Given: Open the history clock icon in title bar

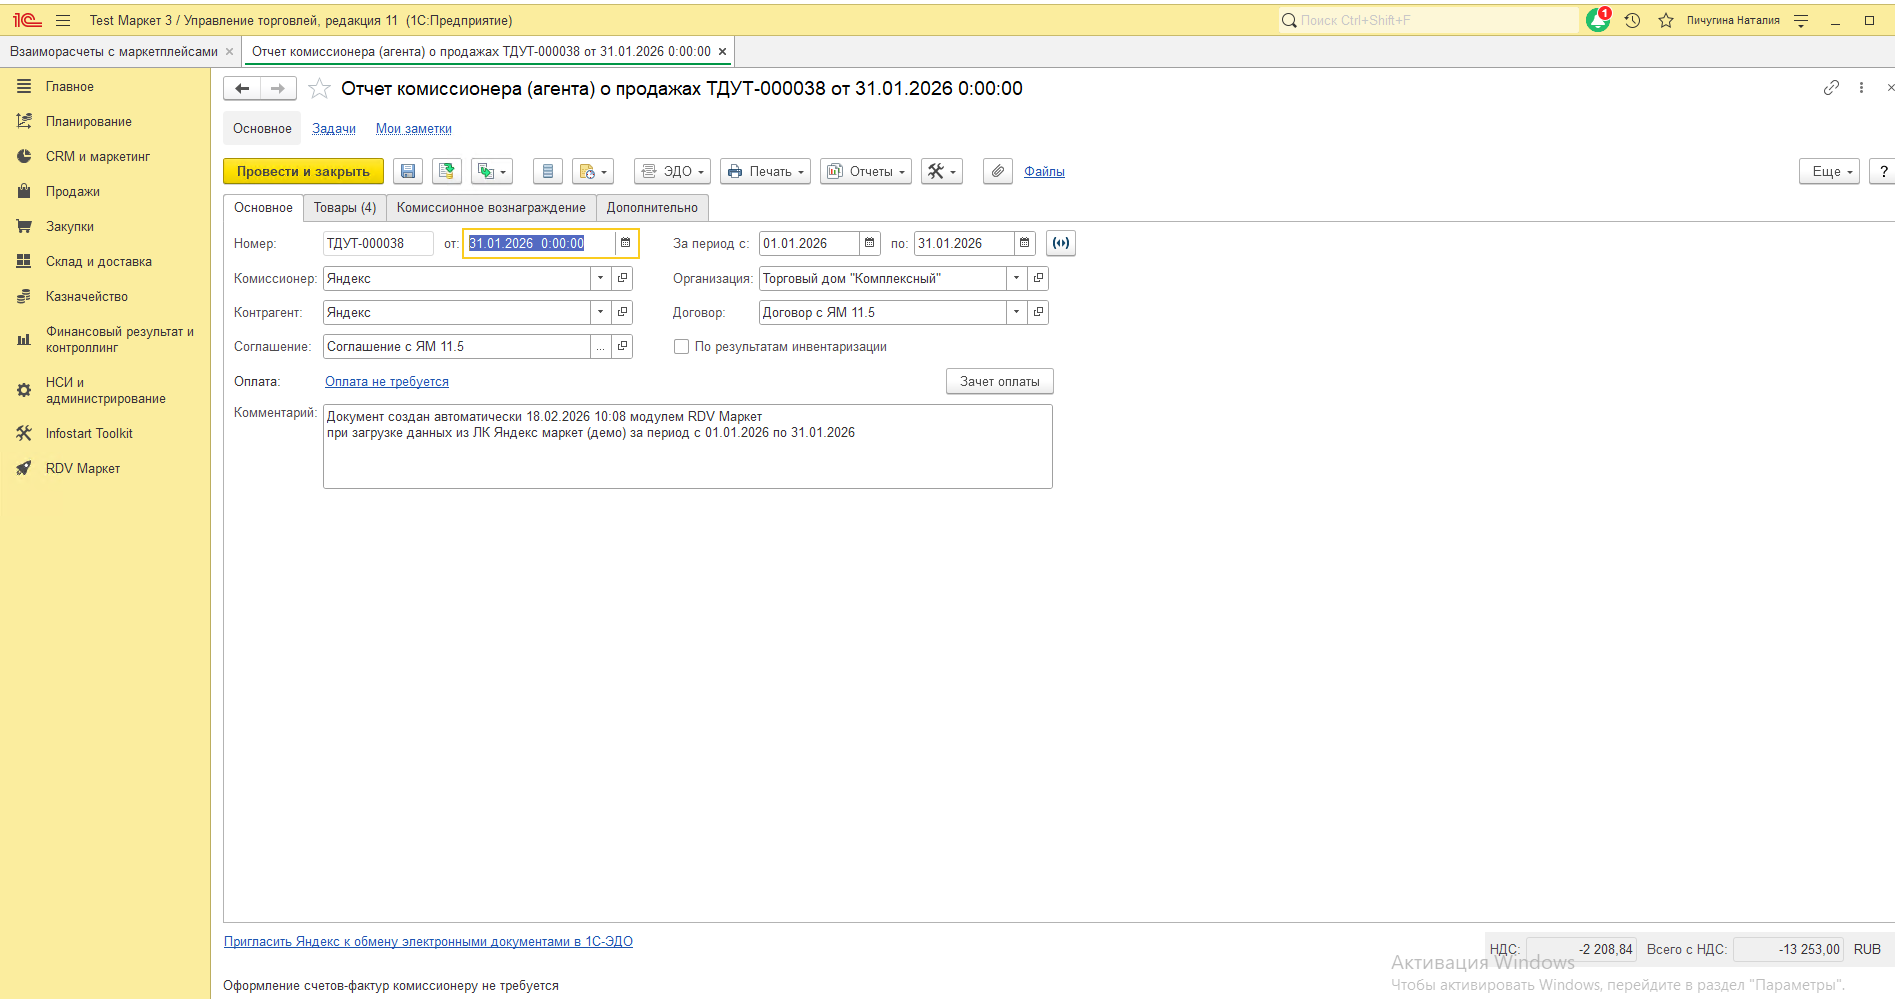Looking at the screenshot, I should [1633, 20].
